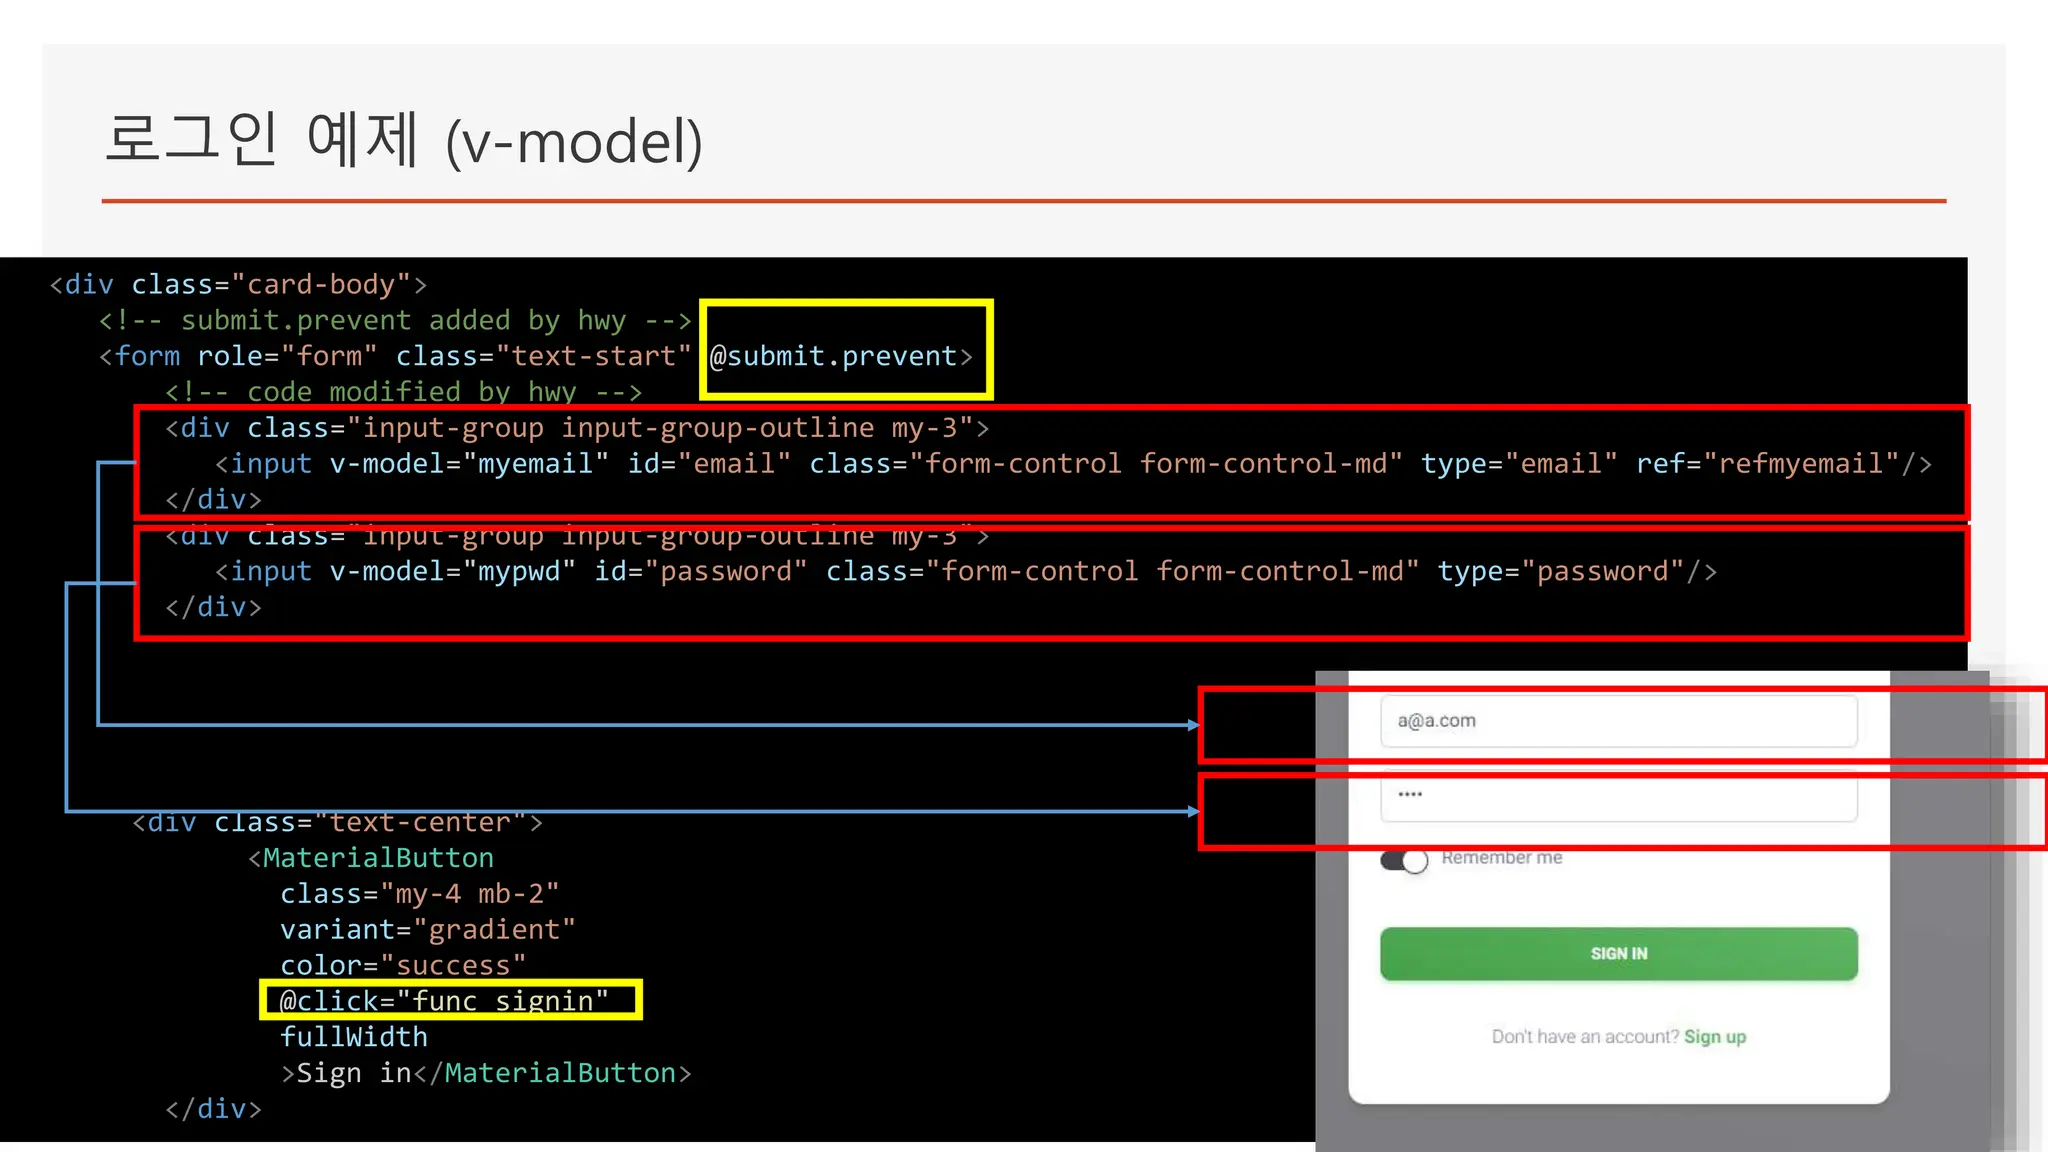Screen dimensions: 2048x1152
Task: Click the 'Don't have an account?' text
Action: 1584,1037
